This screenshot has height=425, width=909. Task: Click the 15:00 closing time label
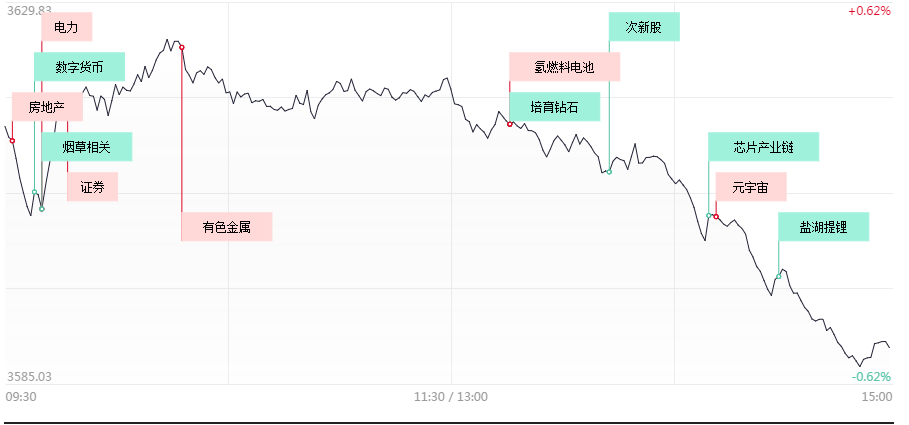[877, 397]
